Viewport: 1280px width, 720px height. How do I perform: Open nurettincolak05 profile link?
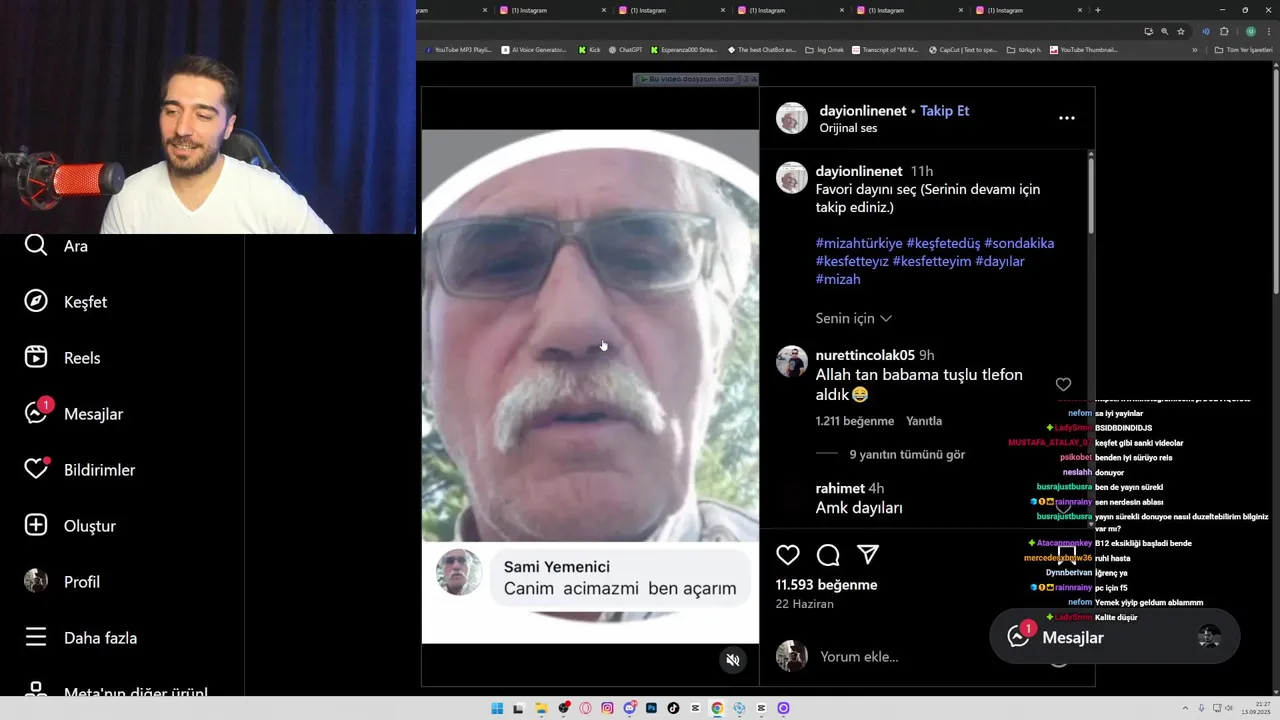(865, 355)
